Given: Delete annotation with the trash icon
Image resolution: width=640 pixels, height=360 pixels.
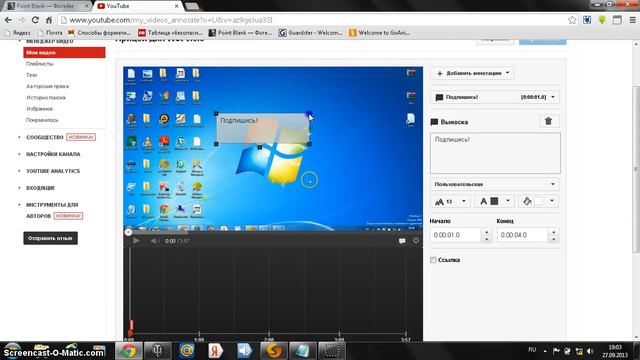Looking at the screenshot, I should (x=549, y=121).
